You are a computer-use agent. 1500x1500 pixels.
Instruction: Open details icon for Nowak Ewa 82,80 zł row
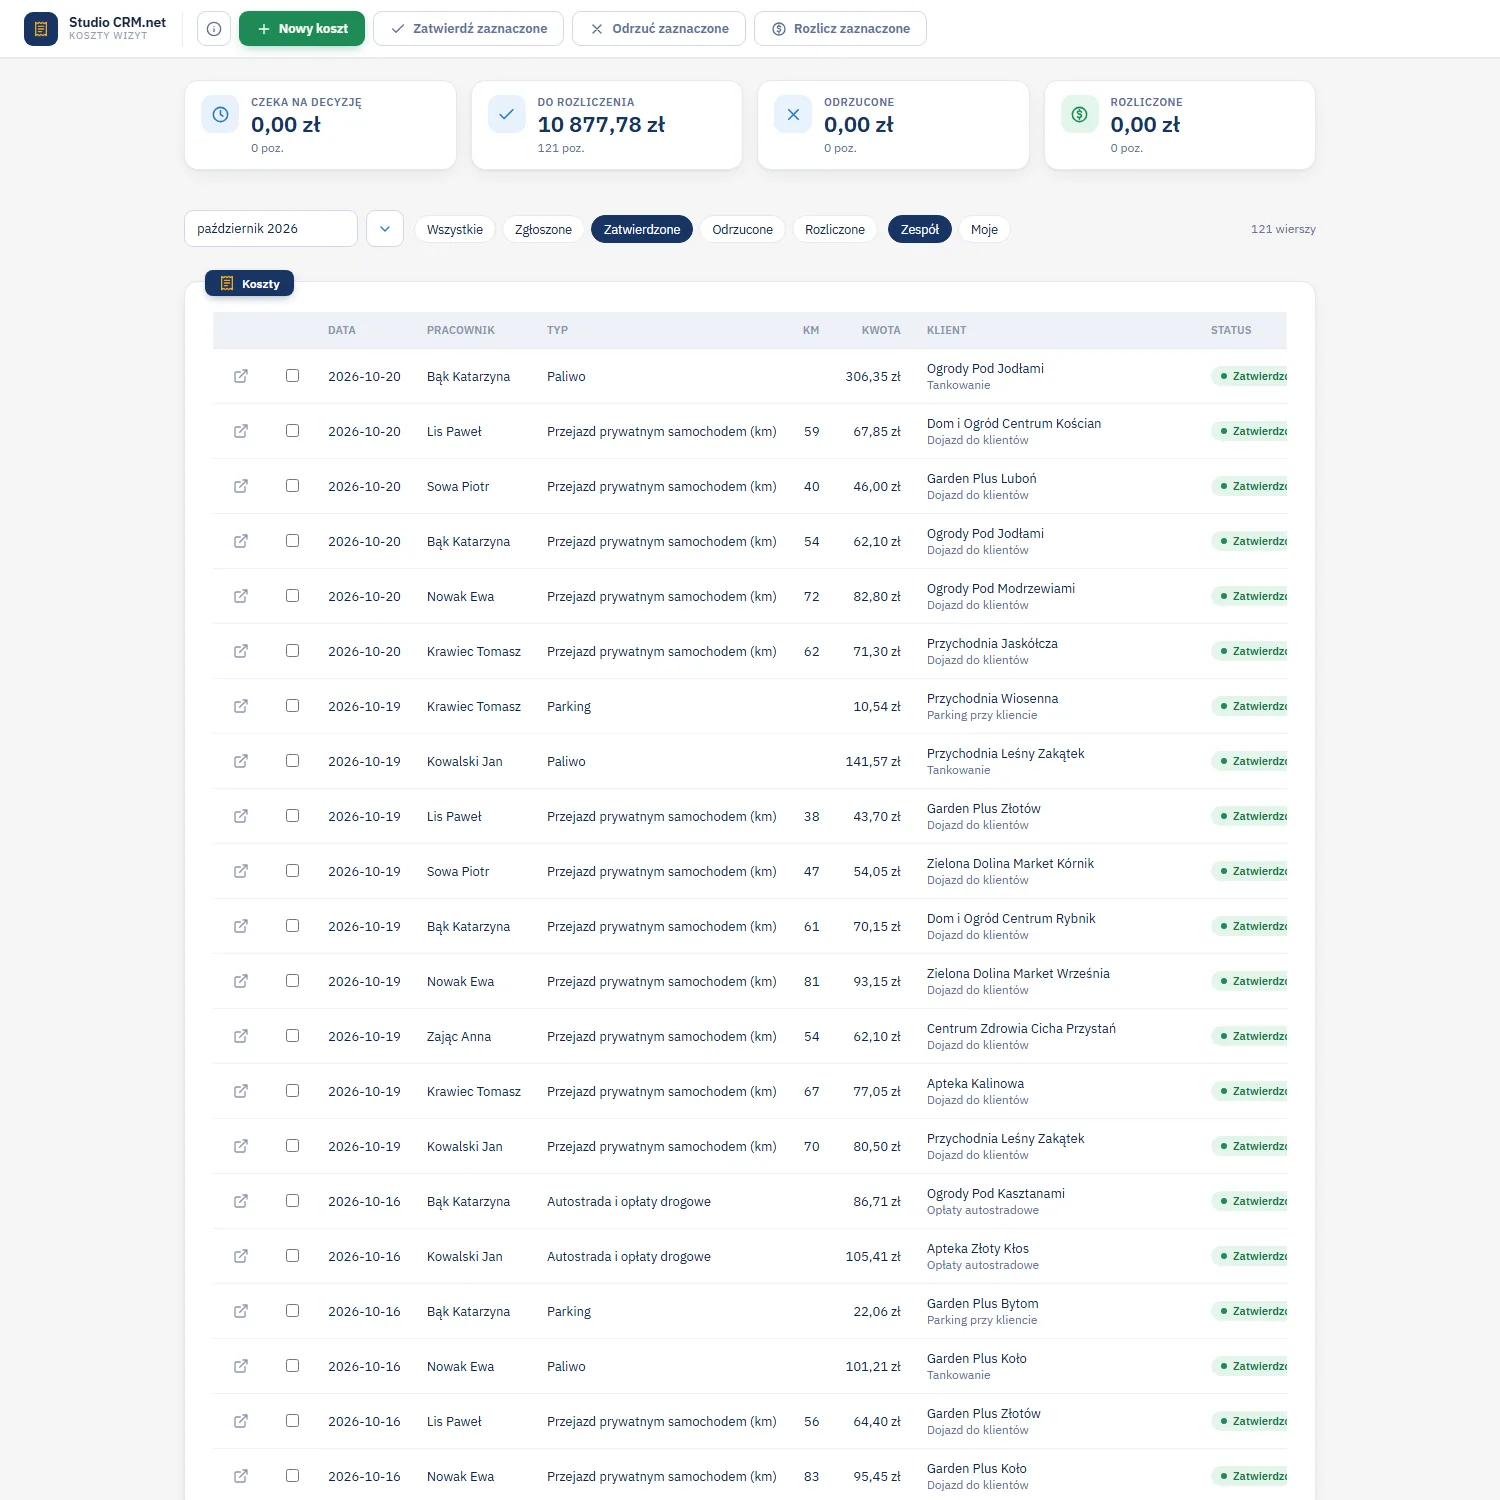241,596
